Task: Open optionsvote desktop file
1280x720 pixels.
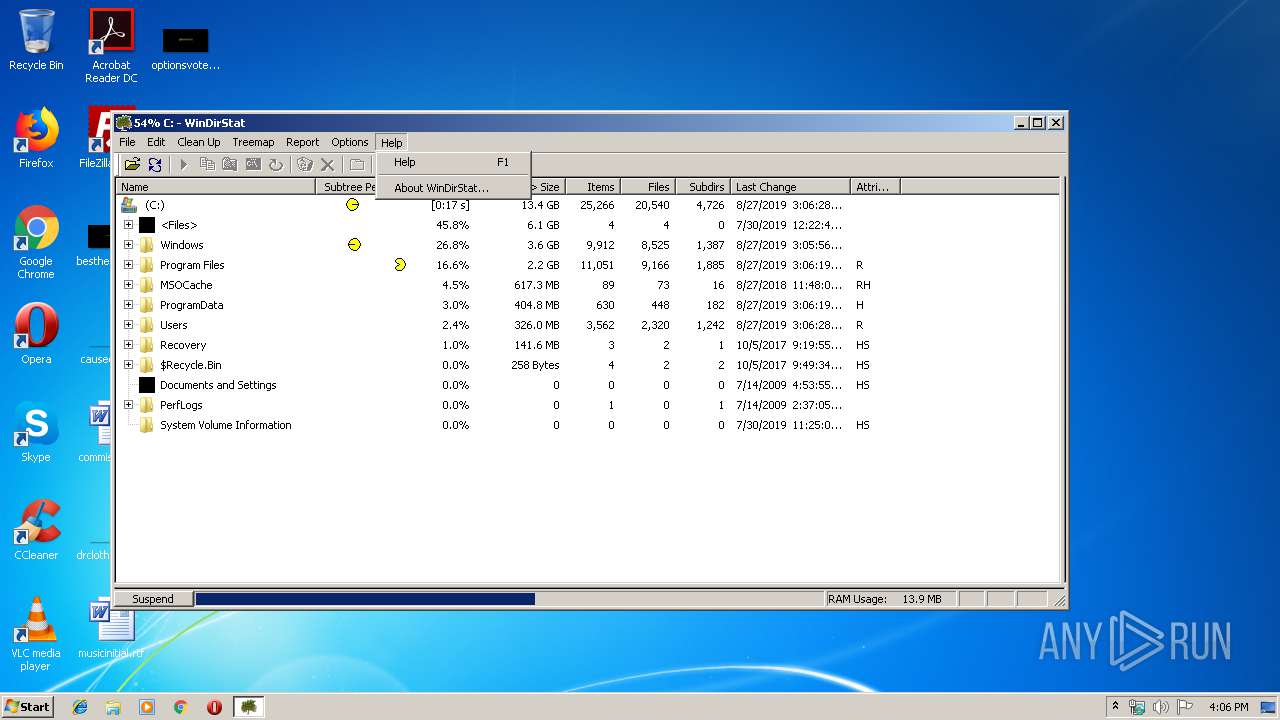Action: click(x=186, y=48)
